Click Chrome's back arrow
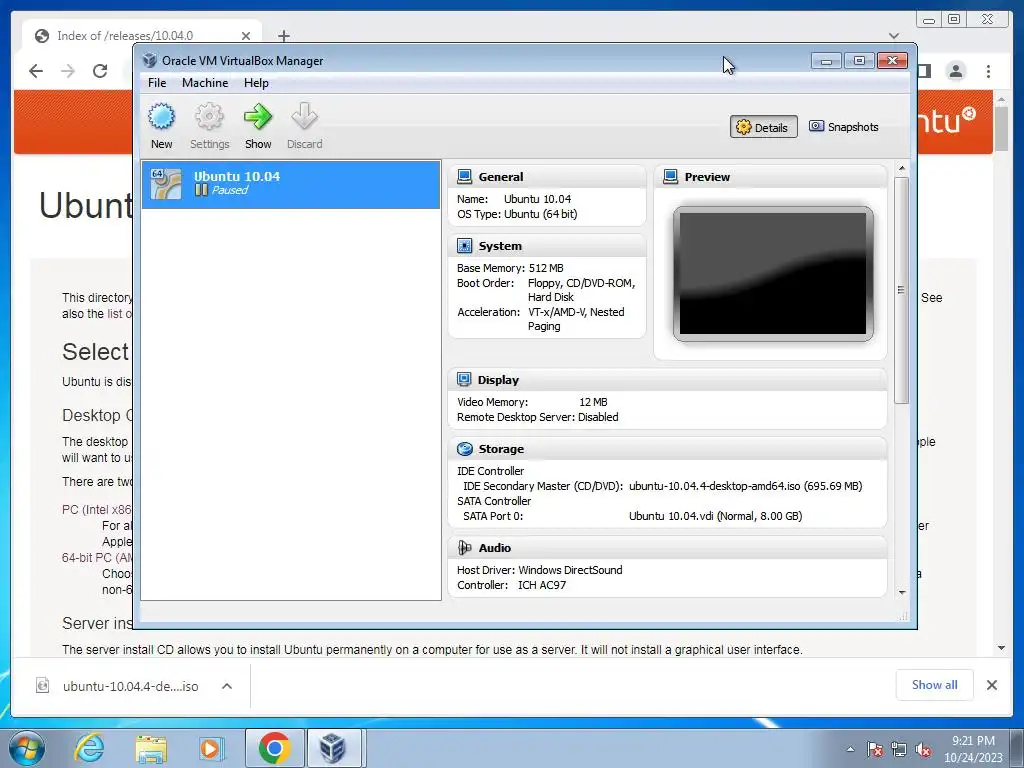The height and width of the screenshot is (768, 1024). pos(36,71)
